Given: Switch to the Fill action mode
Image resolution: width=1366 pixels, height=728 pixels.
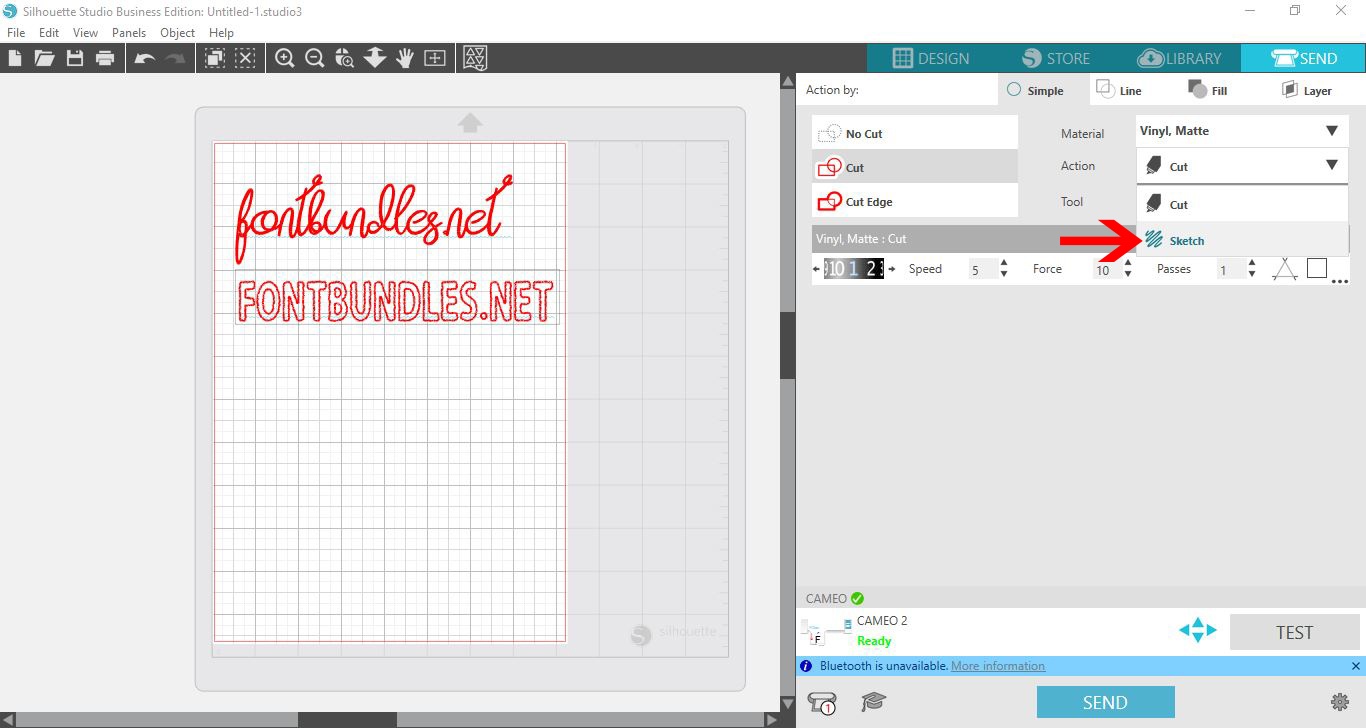Looking at the screenshot, I should pyautogui.click(x=1208, y=90).
